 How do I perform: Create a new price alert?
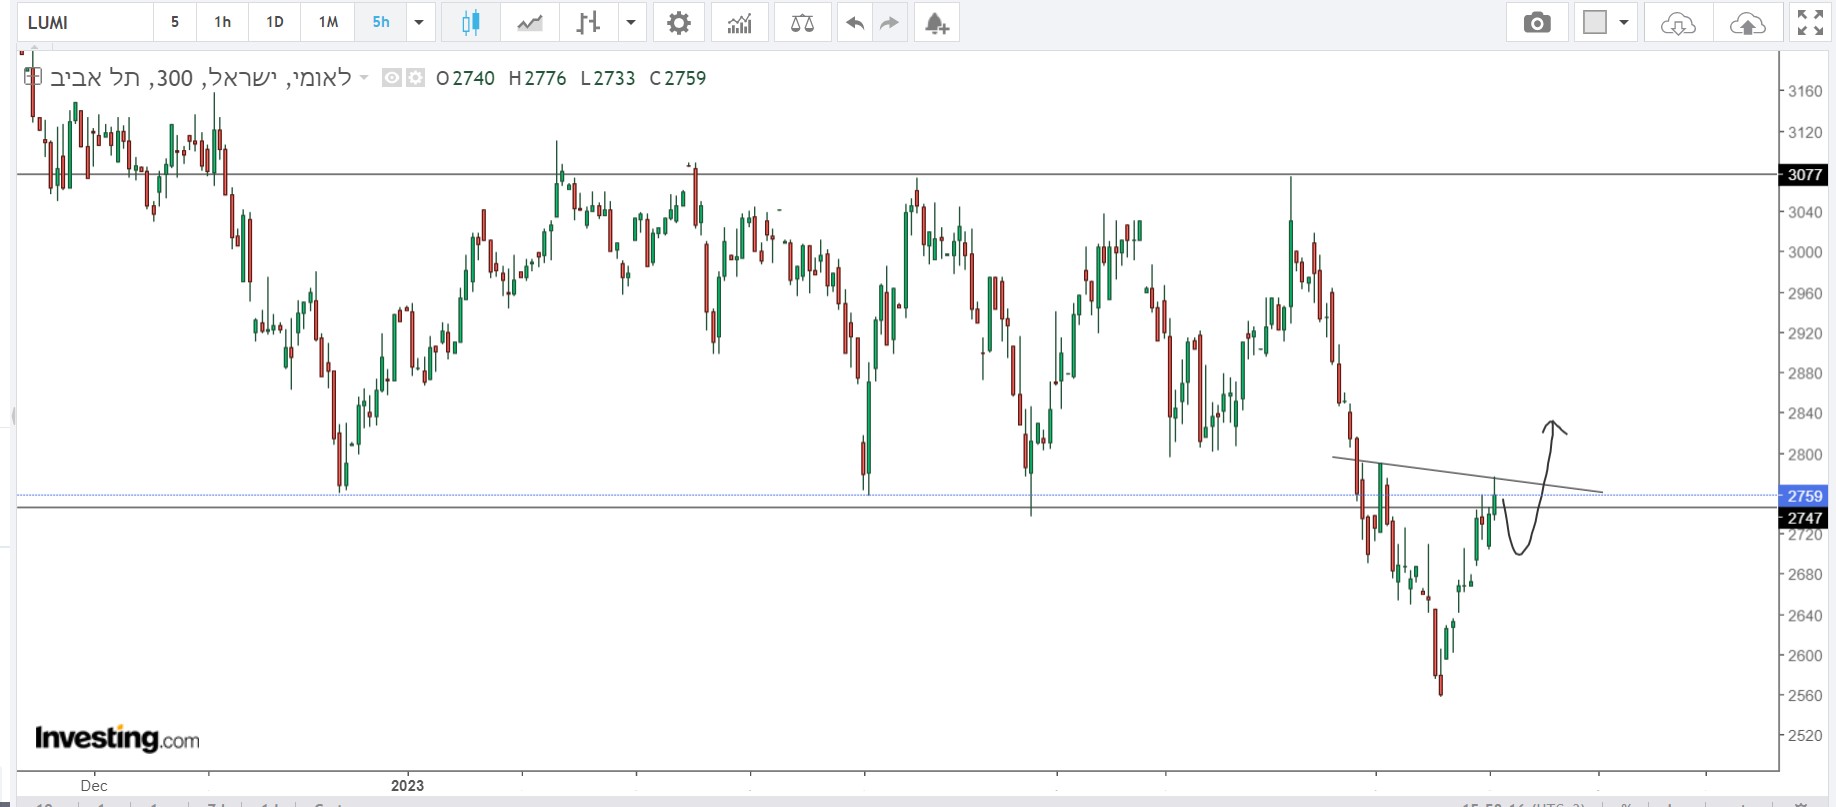tap(936, 22)
